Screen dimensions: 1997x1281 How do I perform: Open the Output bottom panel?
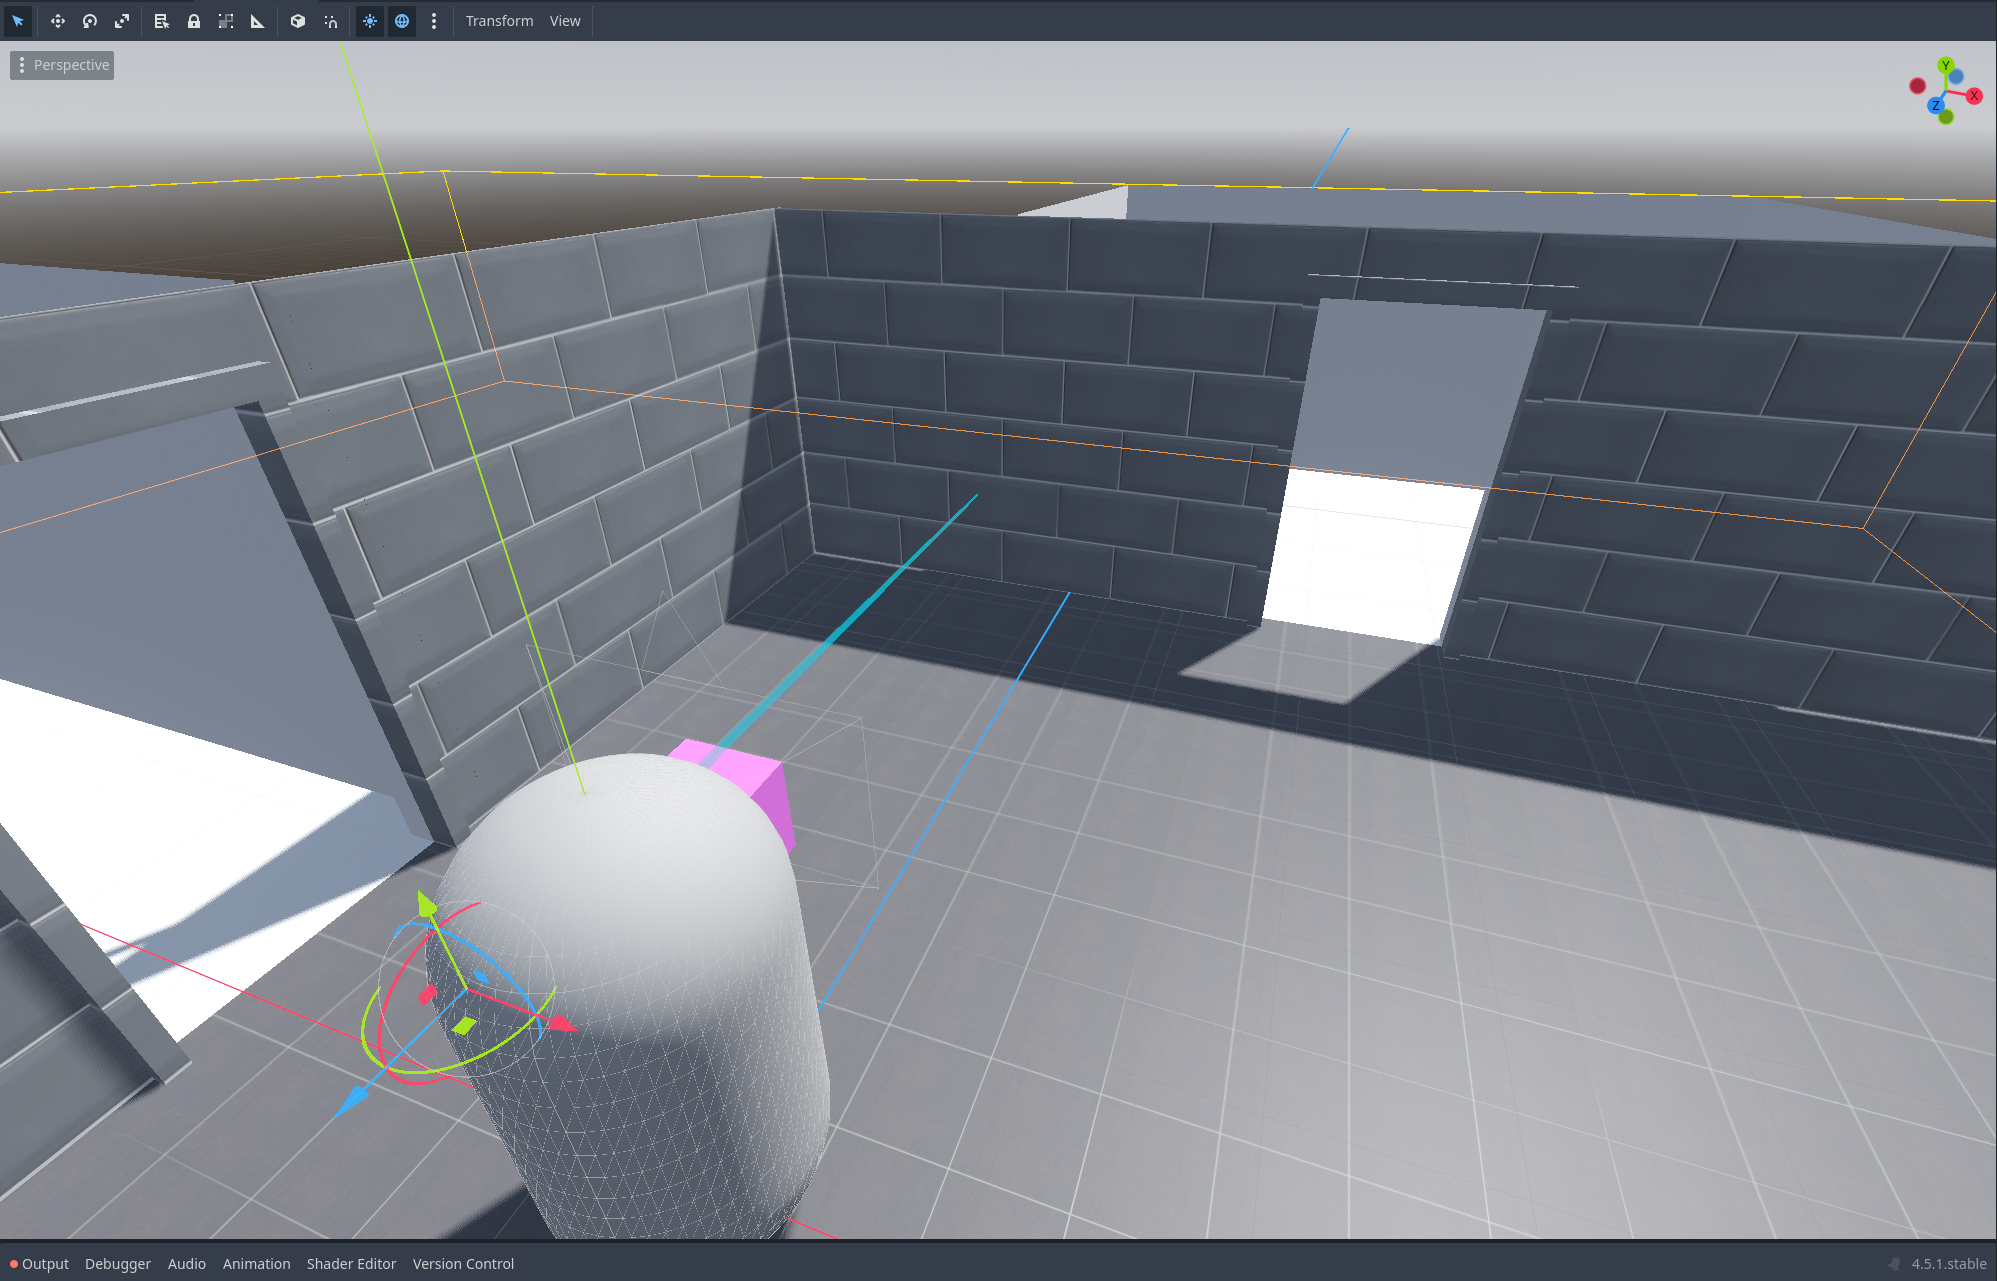coord(45,1264)
